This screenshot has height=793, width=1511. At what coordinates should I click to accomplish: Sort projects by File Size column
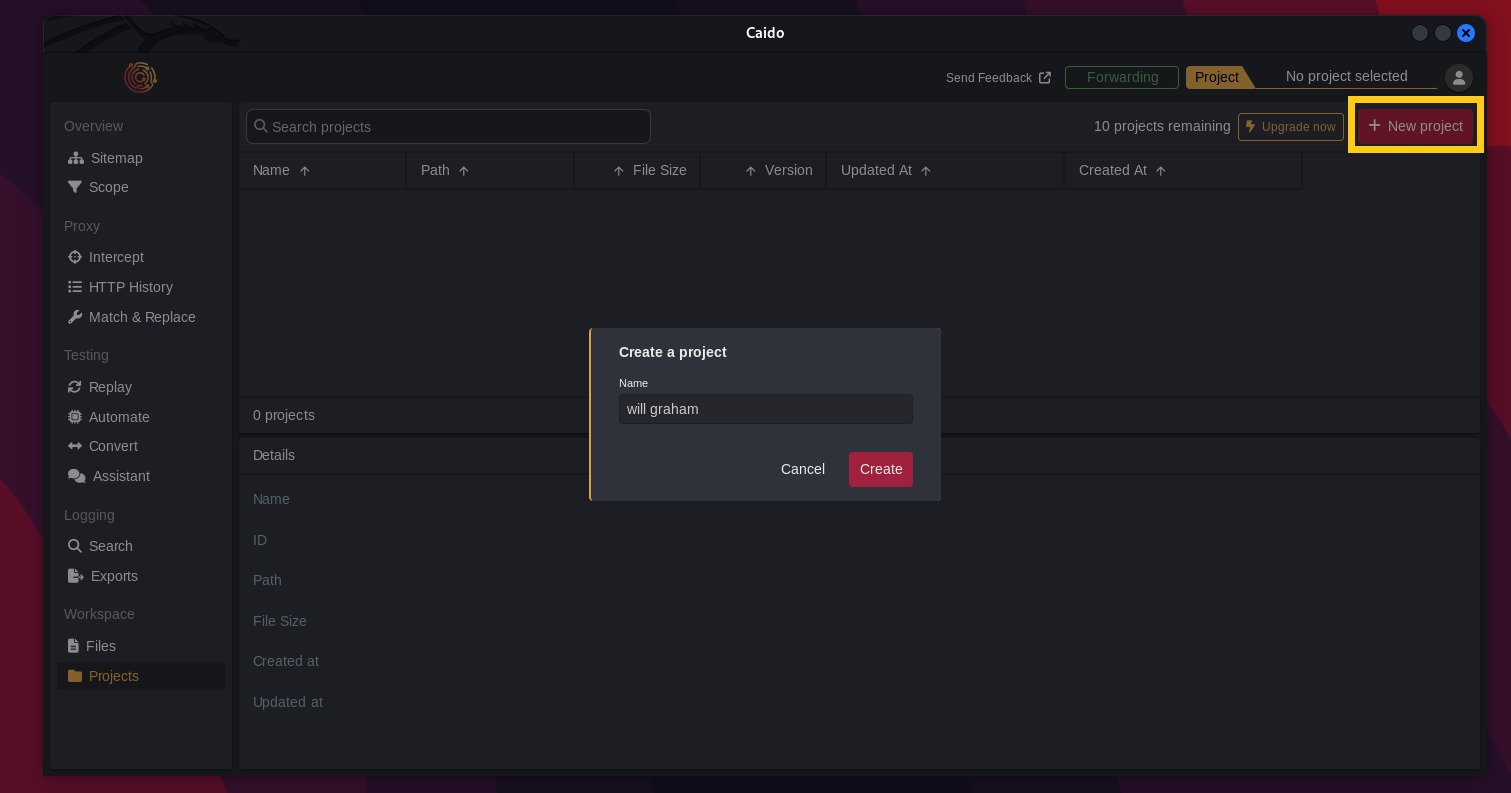click(x=637, y=170)
